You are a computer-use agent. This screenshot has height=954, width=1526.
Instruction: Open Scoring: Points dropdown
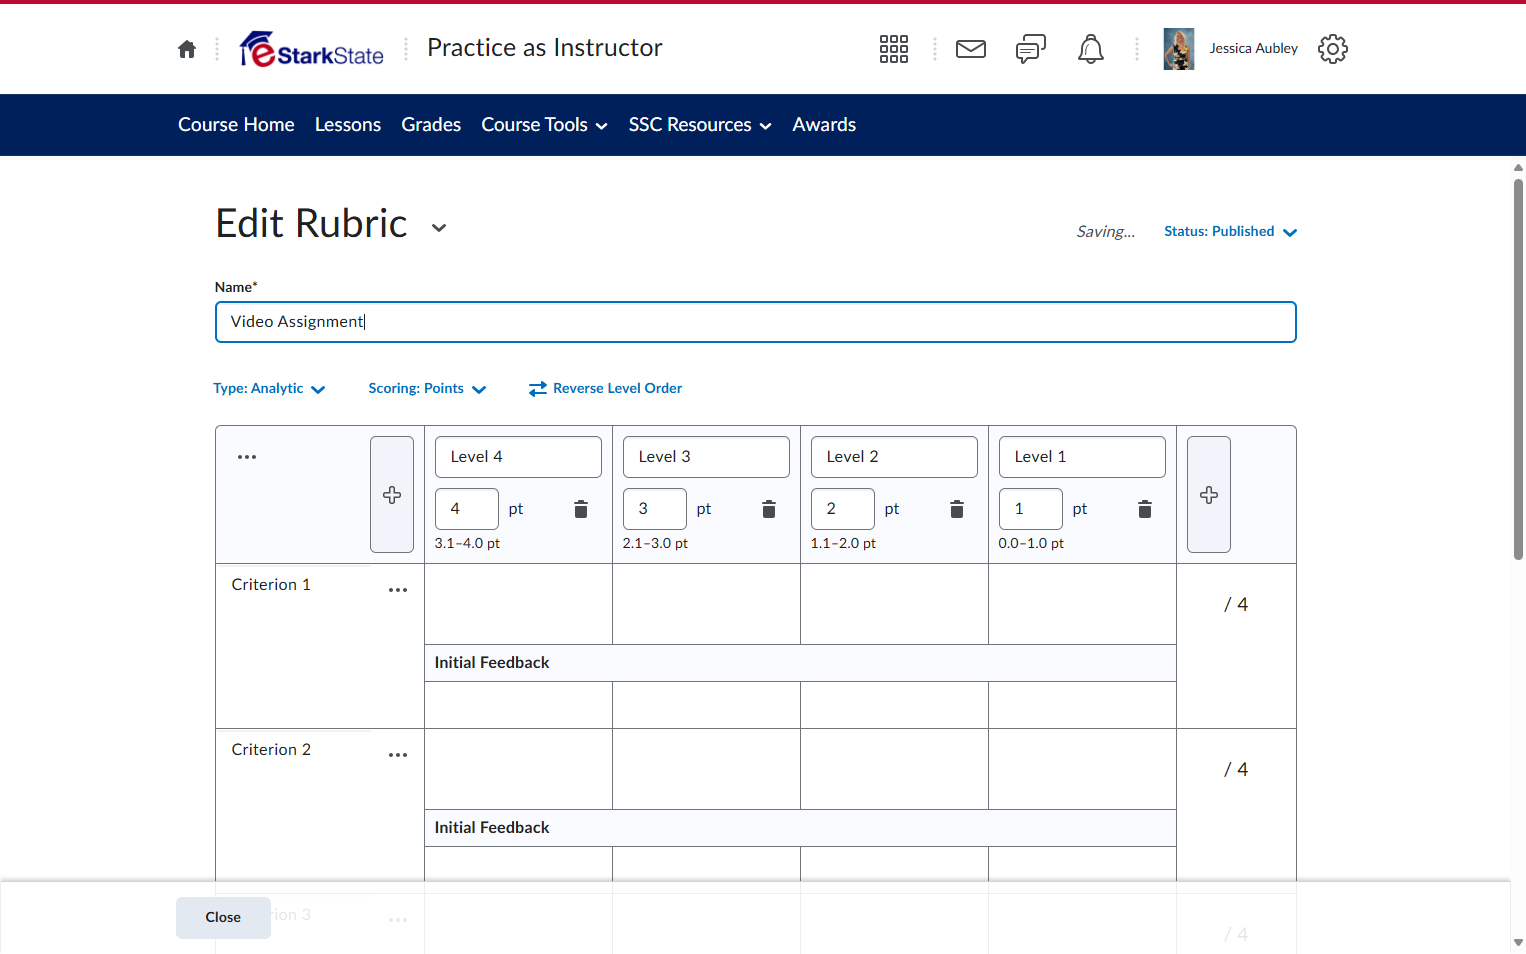click(x=427, y=389)
